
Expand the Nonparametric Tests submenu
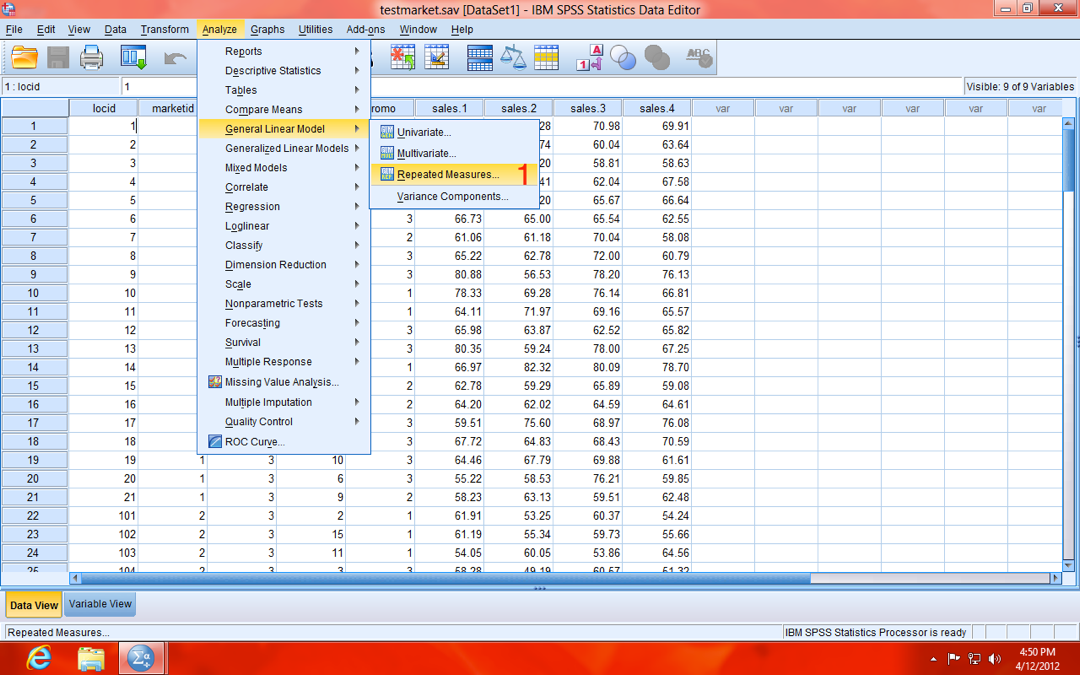click(x=283, y=303)
